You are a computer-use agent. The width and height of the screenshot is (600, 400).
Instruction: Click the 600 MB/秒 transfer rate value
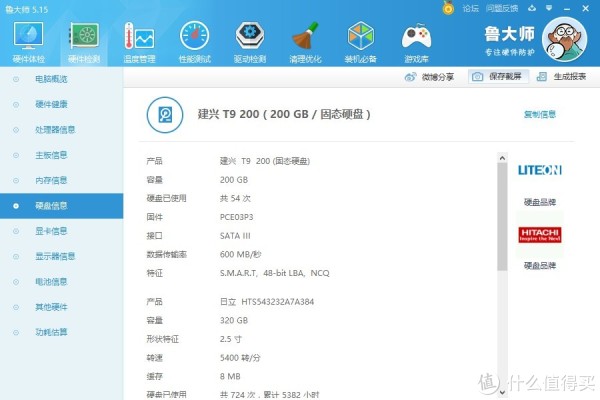click(x=240, y=255)
